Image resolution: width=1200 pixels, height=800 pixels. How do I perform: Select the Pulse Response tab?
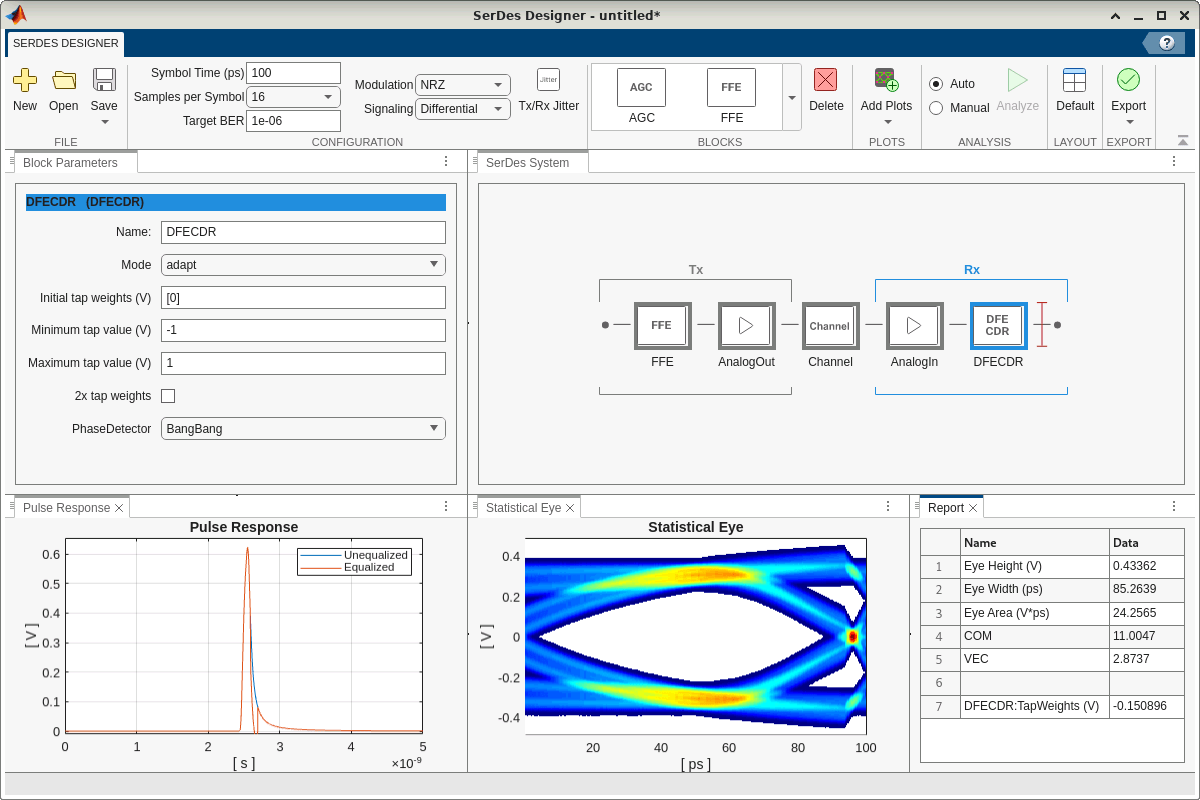[66, 508]
